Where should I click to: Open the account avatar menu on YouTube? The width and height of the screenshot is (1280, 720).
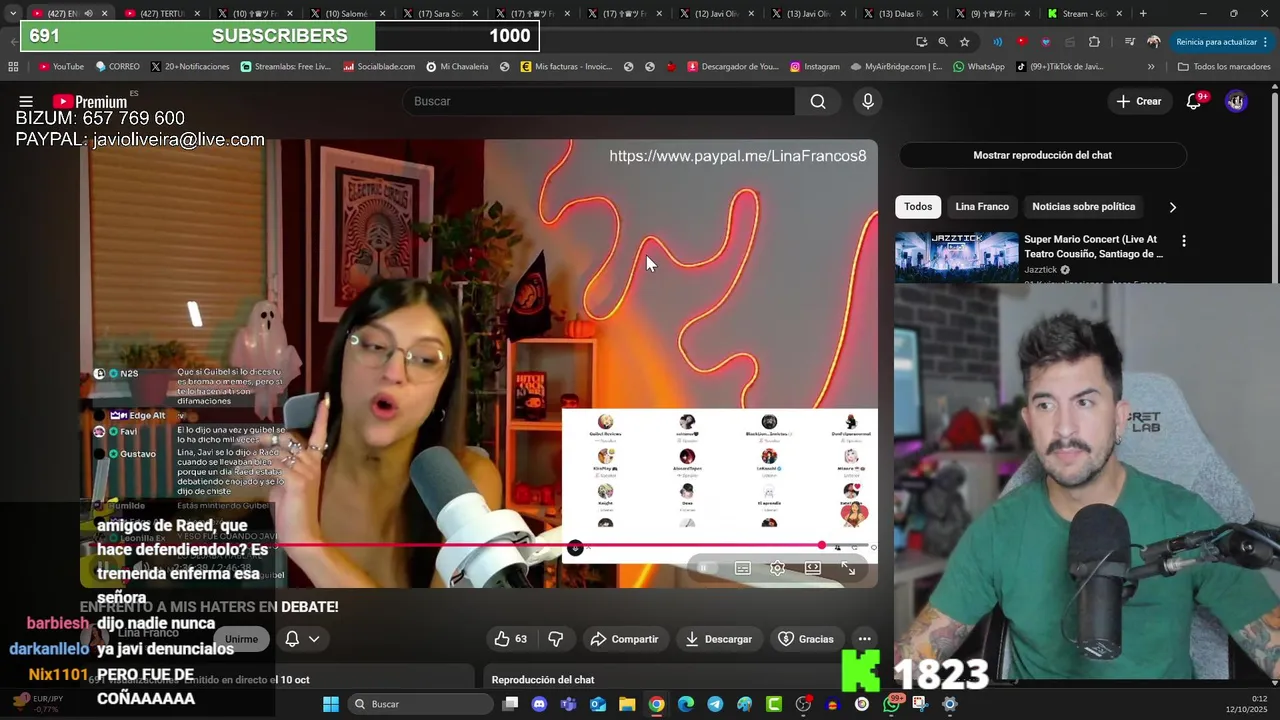(x=1236, y=101)
